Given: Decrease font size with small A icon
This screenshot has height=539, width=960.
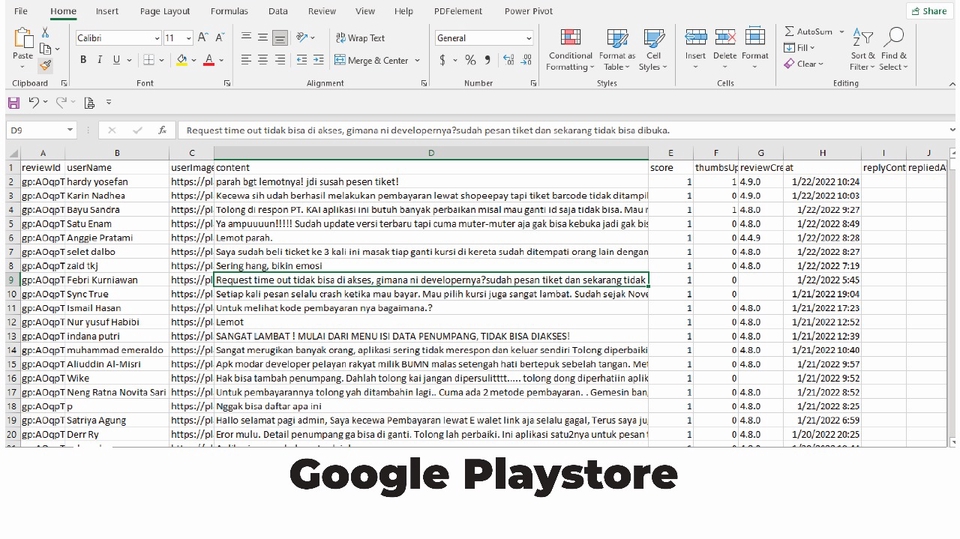Looking at the screenshot, I should coord(220,38).
